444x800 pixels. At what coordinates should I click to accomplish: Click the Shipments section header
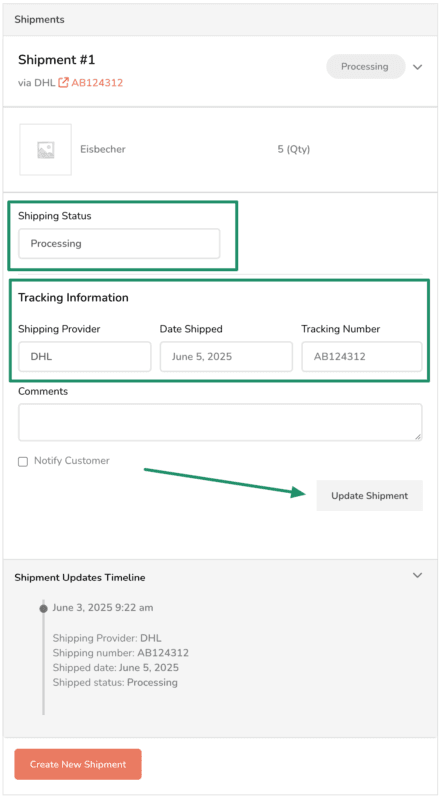coord(39,20)
